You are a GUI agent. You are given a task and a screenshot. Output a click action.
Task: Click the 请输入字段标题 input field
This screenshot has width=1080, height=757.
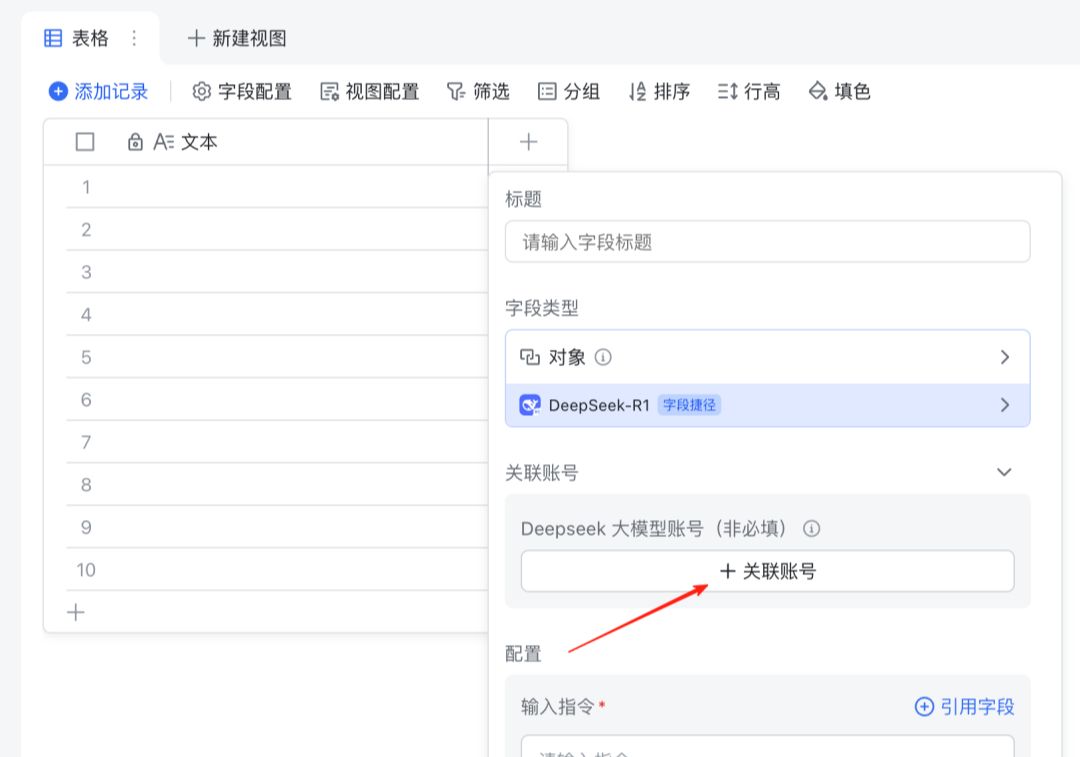(767, 241)
